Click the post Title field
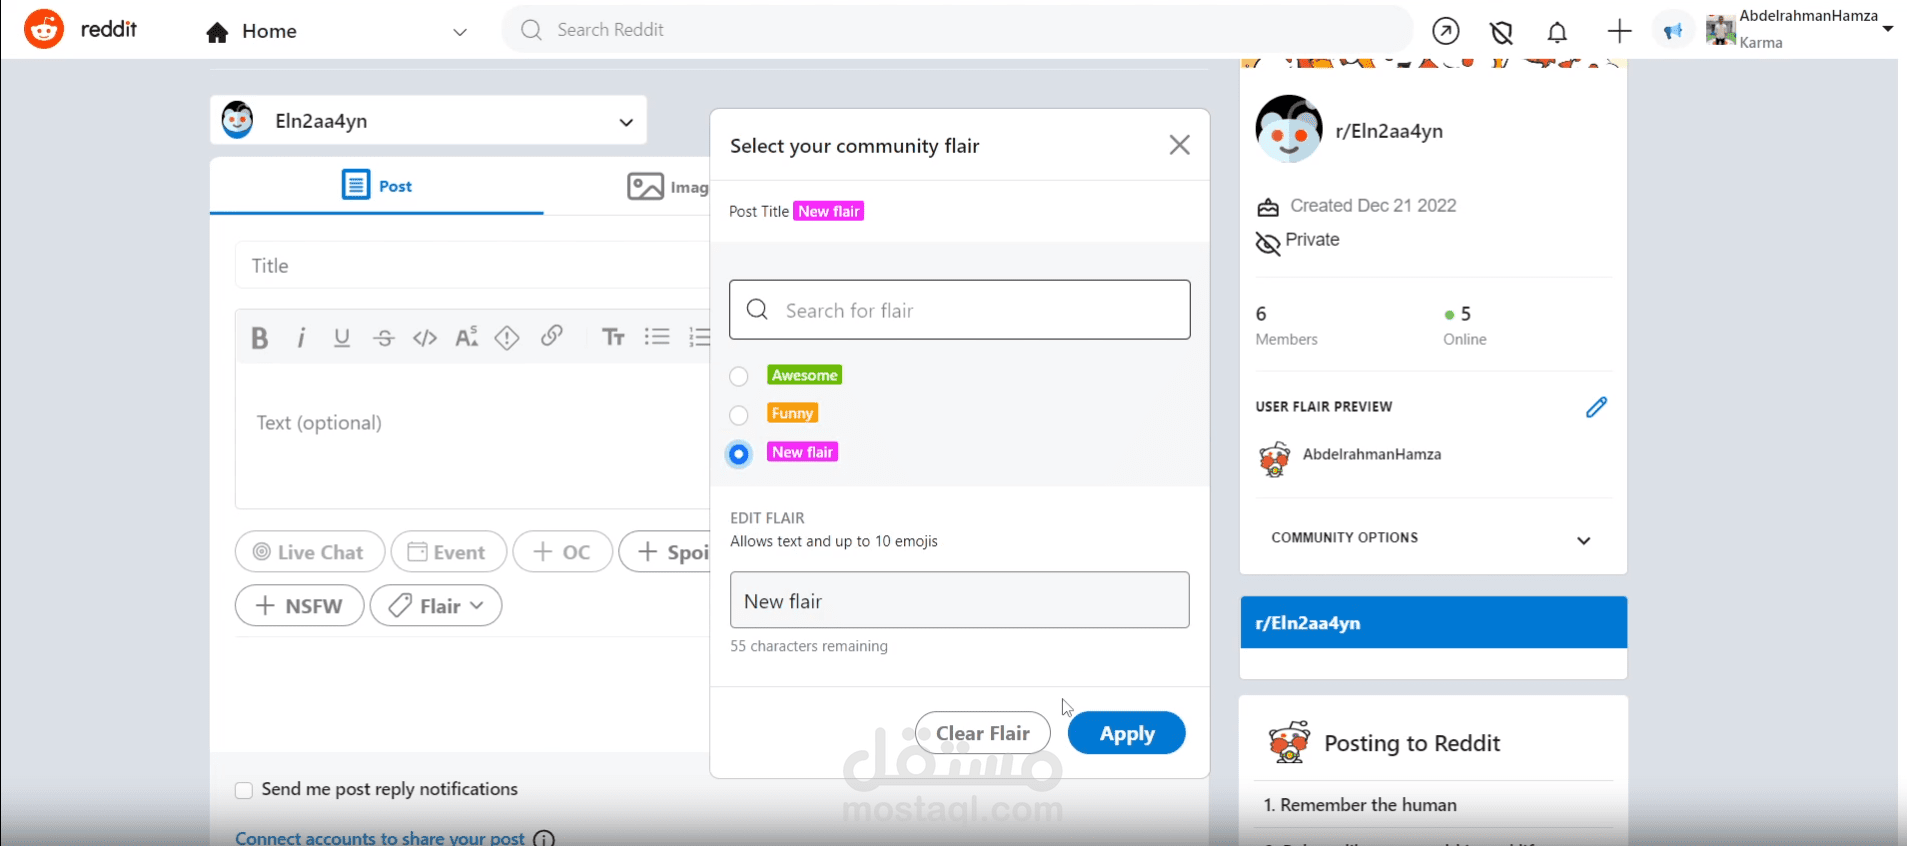The height and width of the screenshot is (846, 1907). [472, 265]
